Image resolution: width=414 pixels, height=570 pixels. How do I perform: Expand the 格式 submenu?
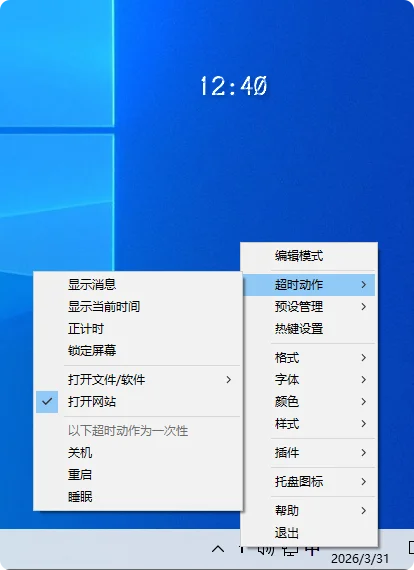click(309, 358)
